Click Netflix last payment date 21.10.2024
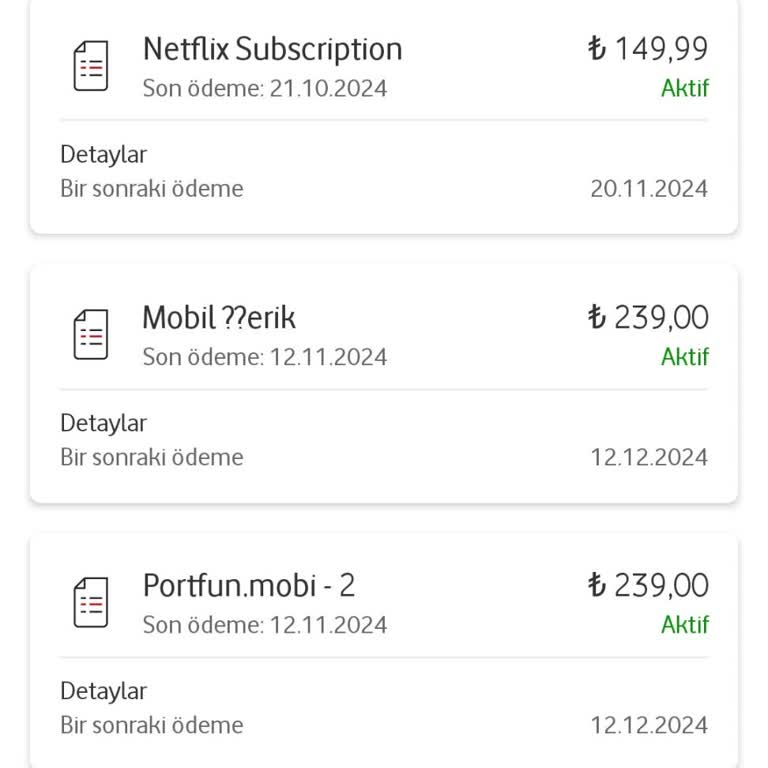The width and height of the screenshot is (768, 768). point(328,88)
